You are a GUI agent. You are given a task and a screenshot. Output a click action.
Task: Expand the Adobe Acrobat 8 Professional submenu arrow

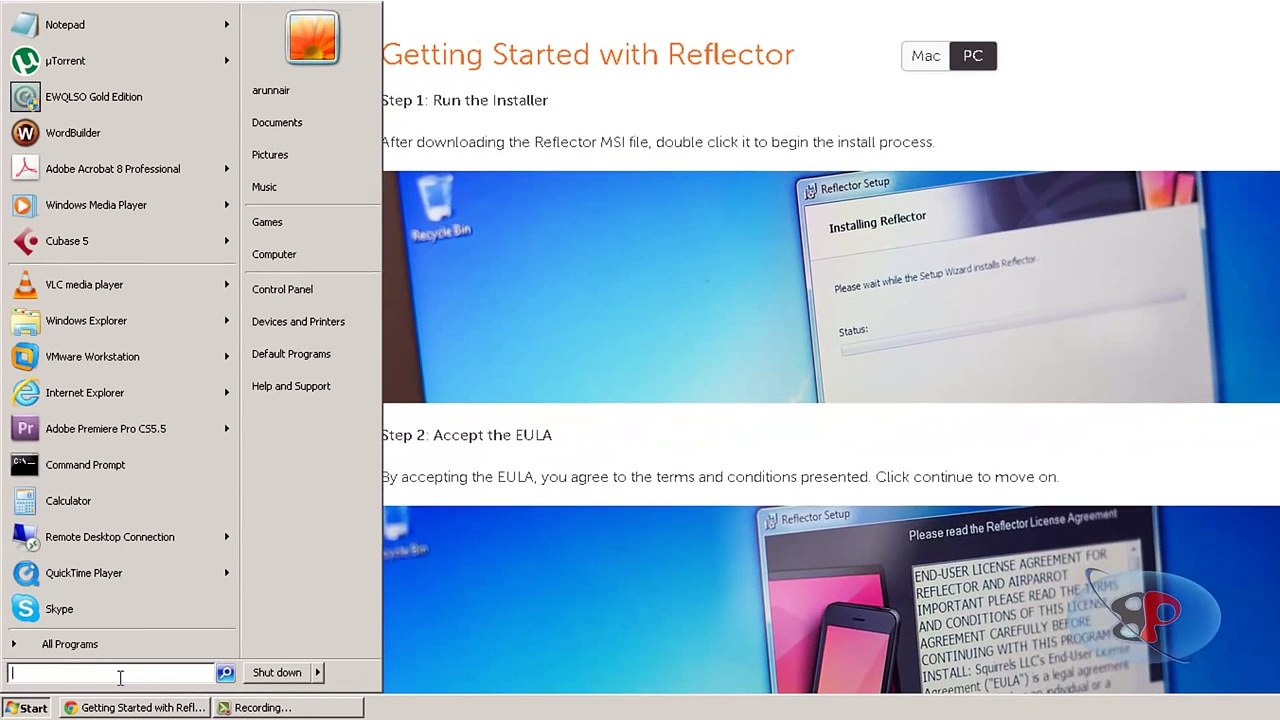click(226, 169)
